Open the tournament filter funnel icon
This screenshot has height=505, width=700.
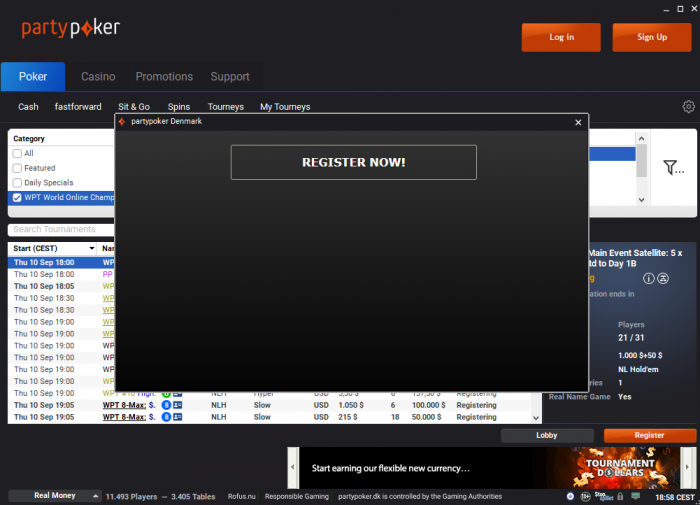pos(673,168)
